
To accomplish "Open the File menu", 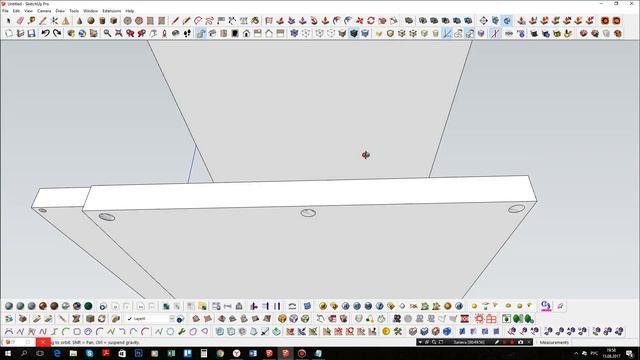I will point(5,11).
